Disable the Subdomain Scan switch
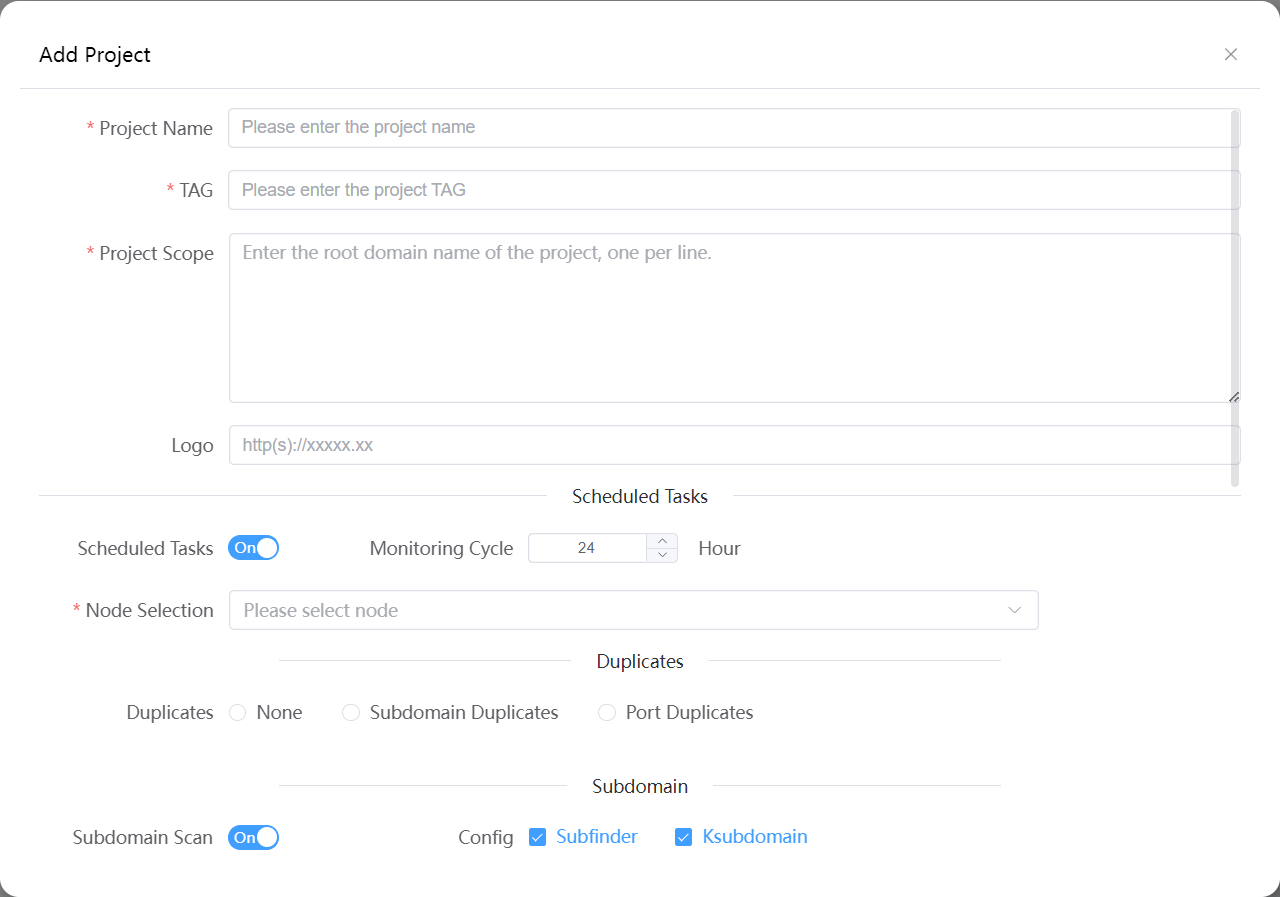 (x=253, y=837)
